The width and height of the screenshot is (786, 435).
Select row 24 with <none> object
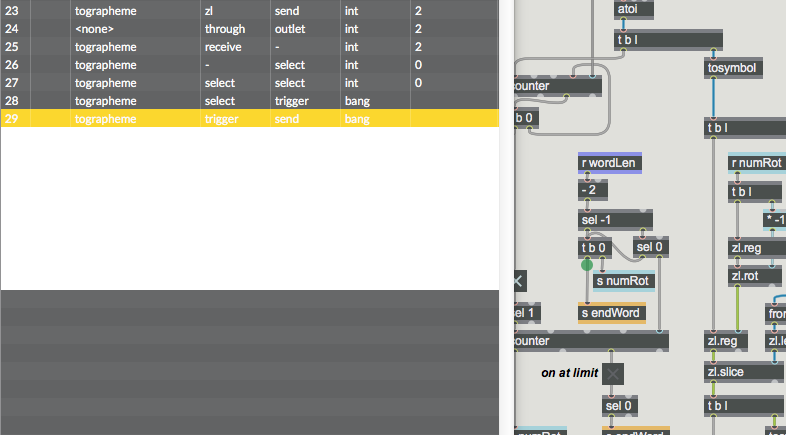click(x=249, y=29)
